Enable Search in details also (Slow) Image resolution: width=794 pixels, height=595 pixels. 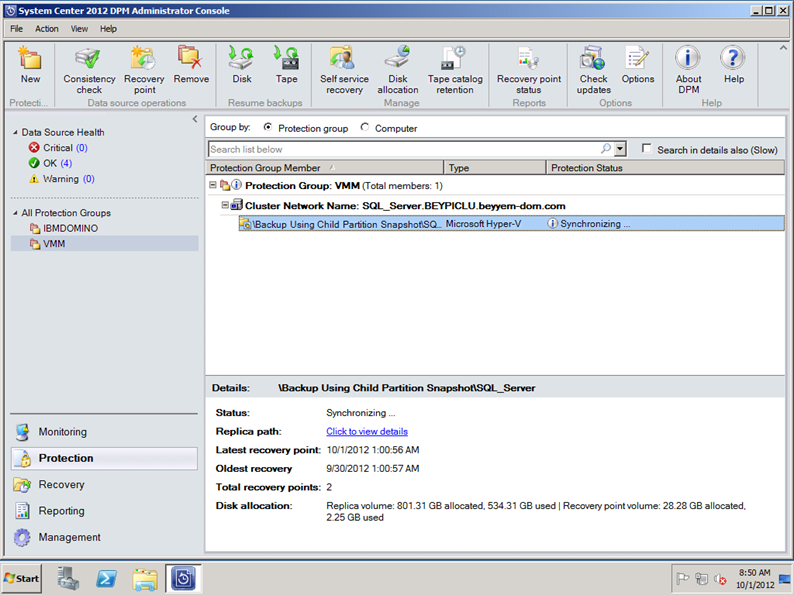click(646, 148)
